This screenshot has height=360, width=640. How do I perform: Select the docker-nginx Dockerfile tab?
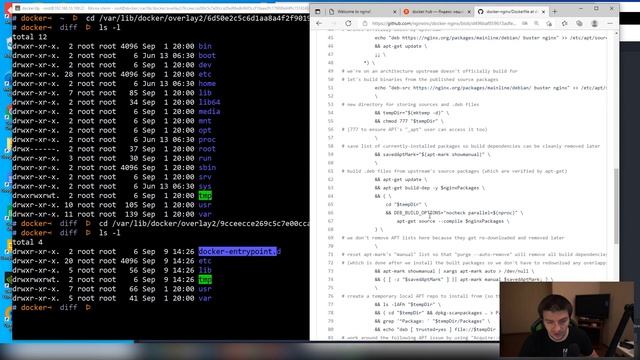point(511,12)
